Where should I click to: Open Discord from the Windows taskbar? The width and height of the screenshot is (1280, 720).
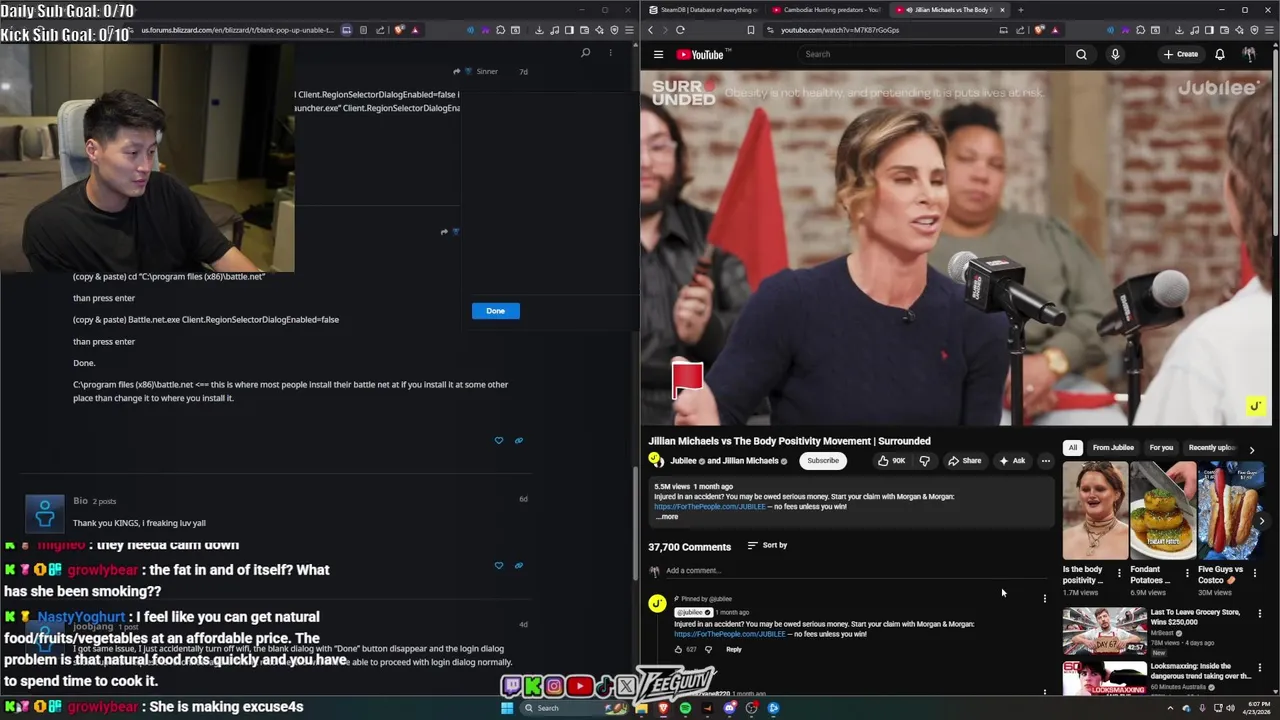pyautogui.click(x=729, y=708)
